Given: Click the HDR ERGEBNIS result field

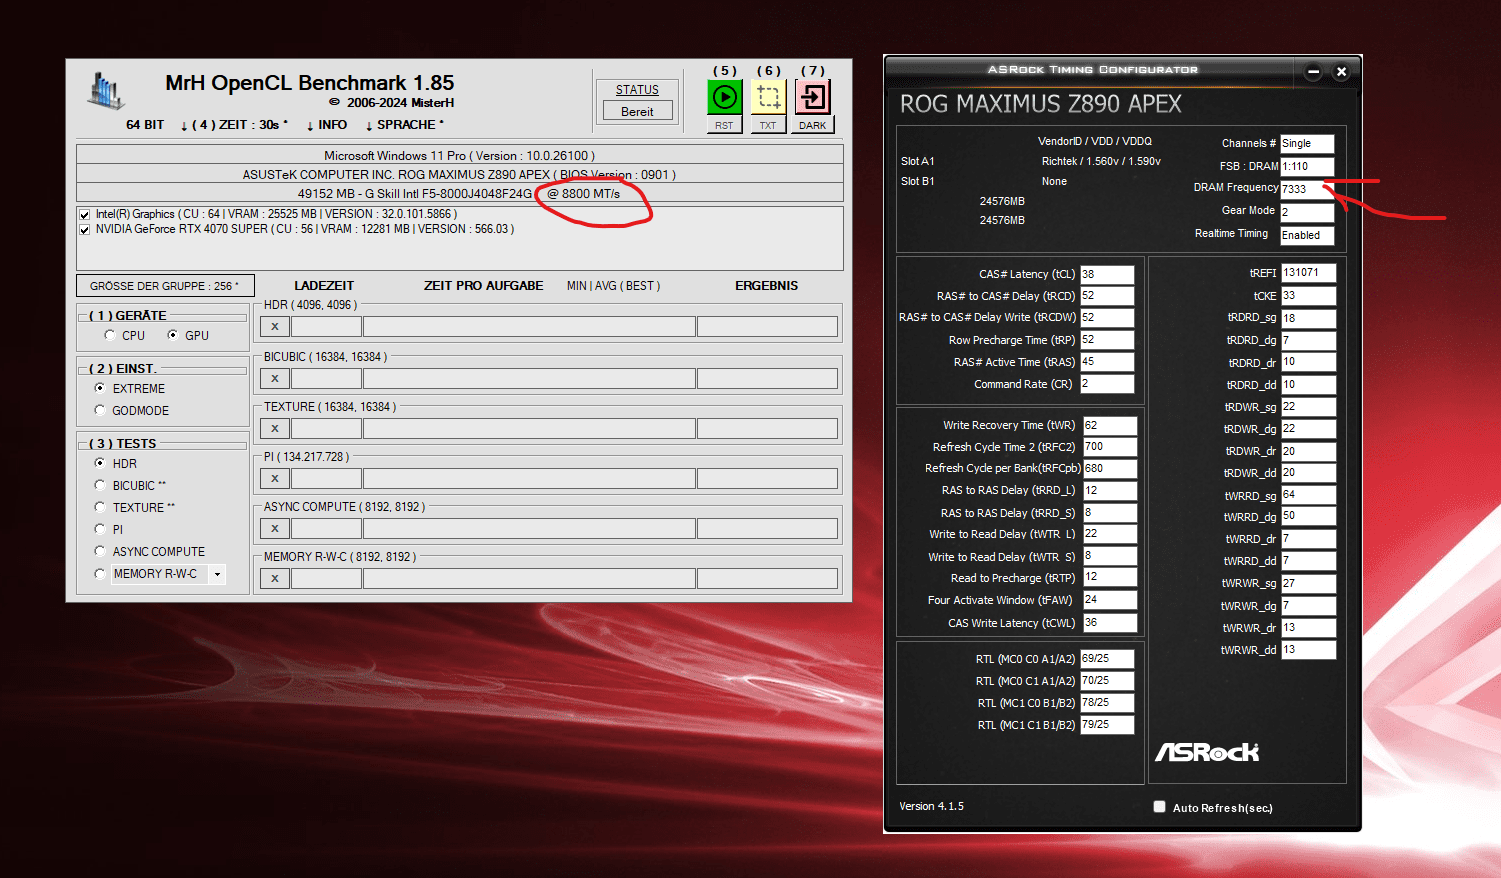Looking at the screenshot, I should (767, 326).
